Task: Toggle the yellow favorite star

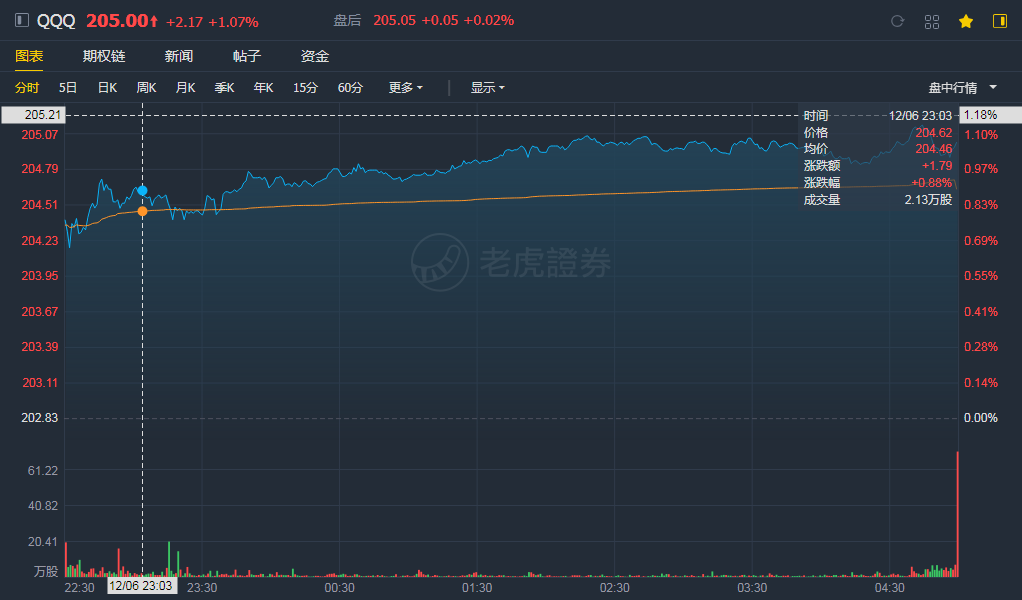Action: click(x=965, y=21)
